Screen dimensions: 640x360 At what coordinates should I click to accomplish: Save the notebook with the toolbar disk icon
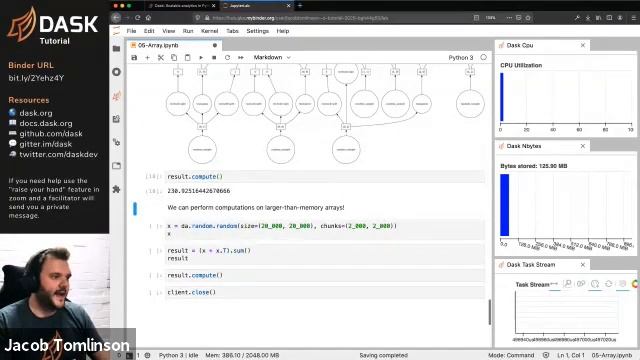(x=134, y=58)
